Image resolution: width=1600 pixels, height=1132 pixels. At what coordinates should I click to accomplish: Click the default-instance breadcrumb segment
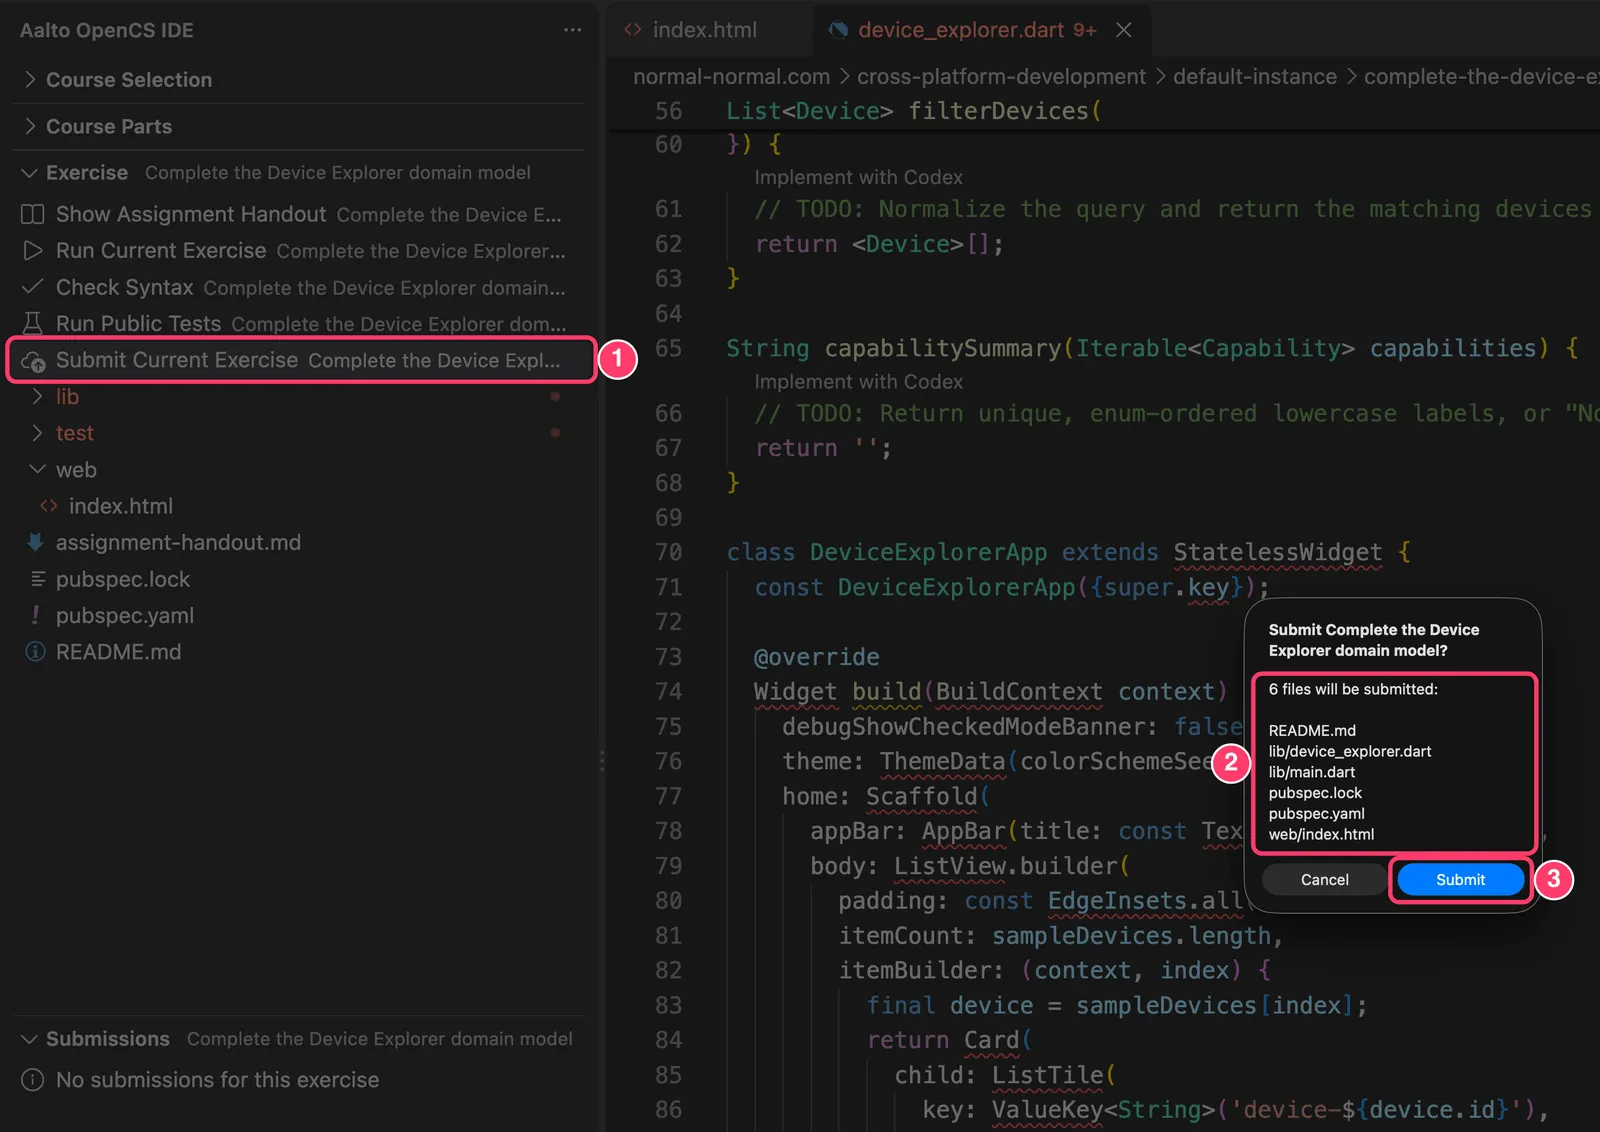click(1254, 77)
